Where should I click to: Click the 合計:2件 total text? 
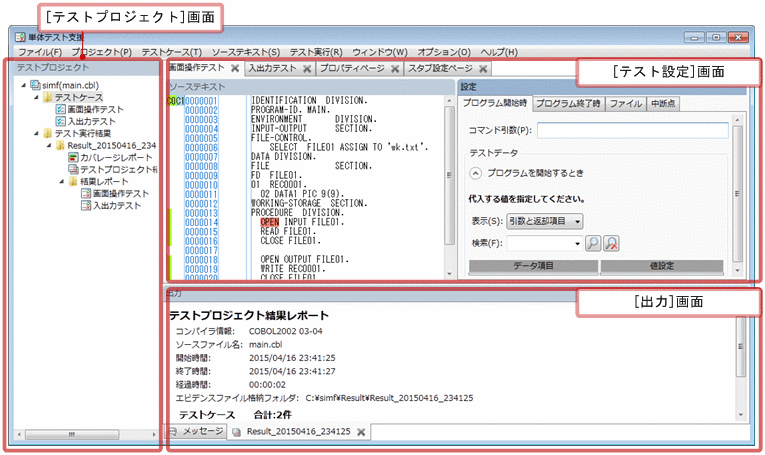pyautogui.click(x=272, y=415)
